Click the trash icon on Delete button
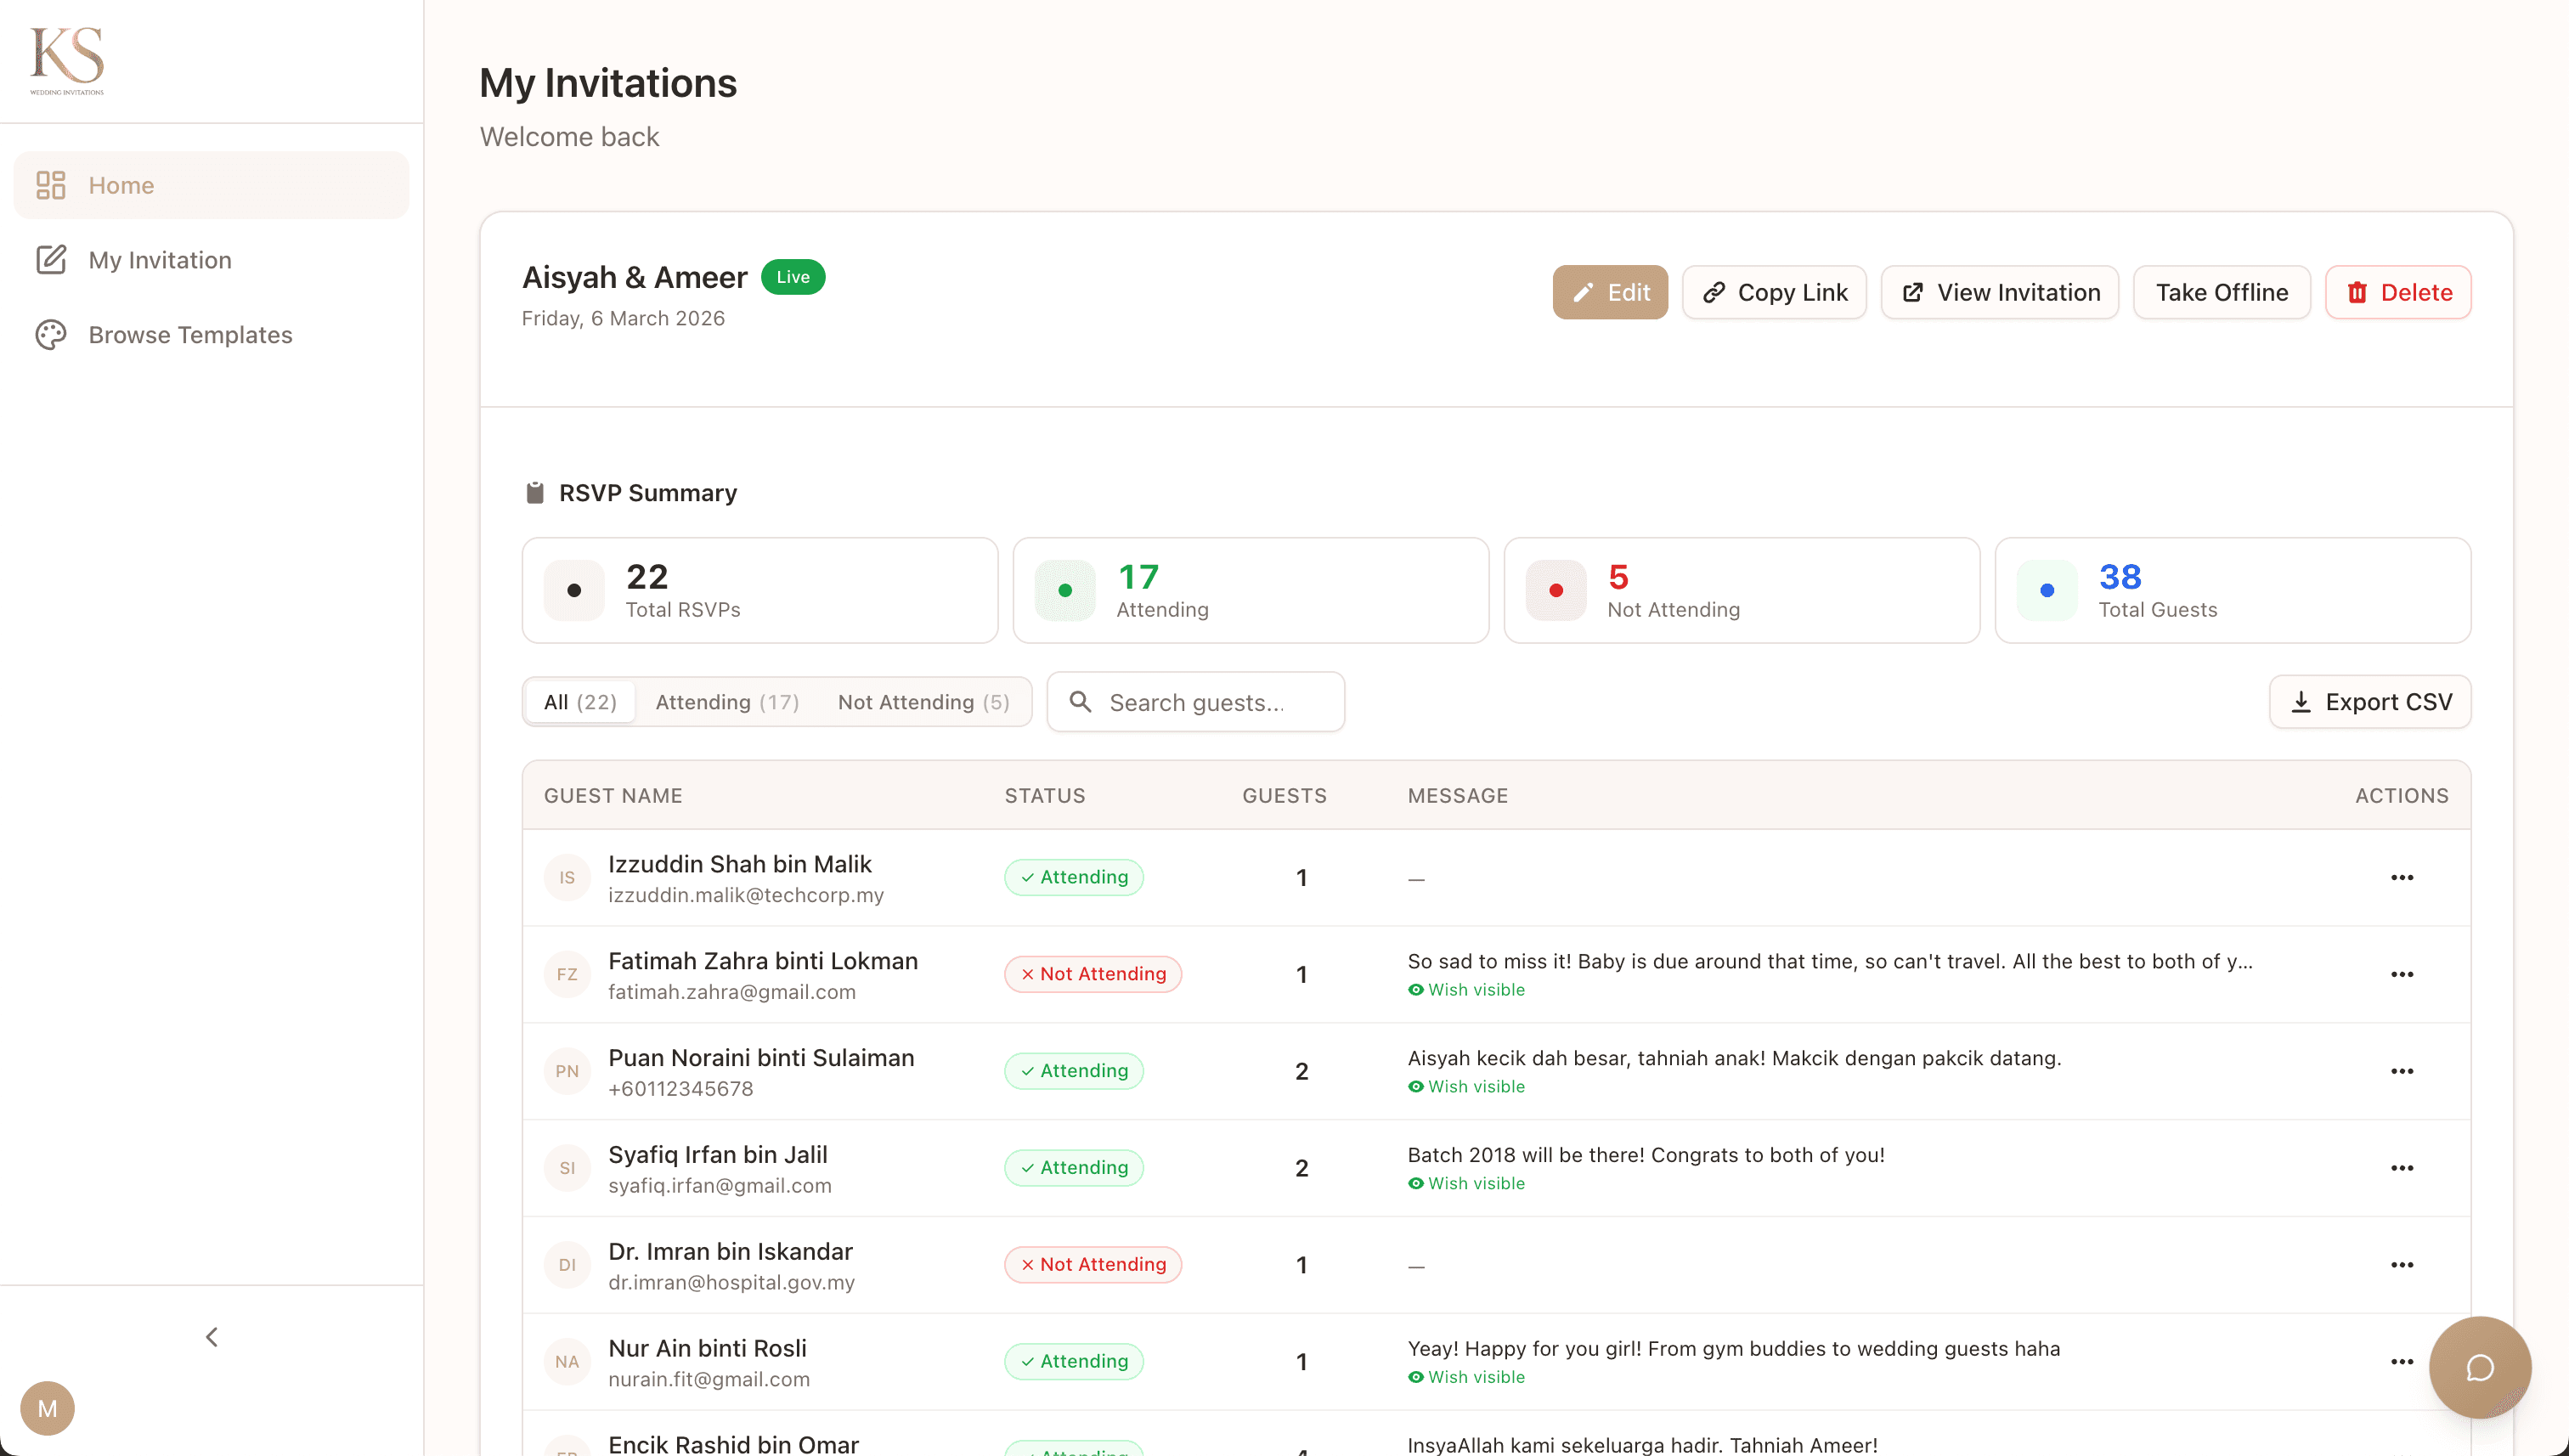This screenshot has height=1456, width=2569. pos(2358,292)
